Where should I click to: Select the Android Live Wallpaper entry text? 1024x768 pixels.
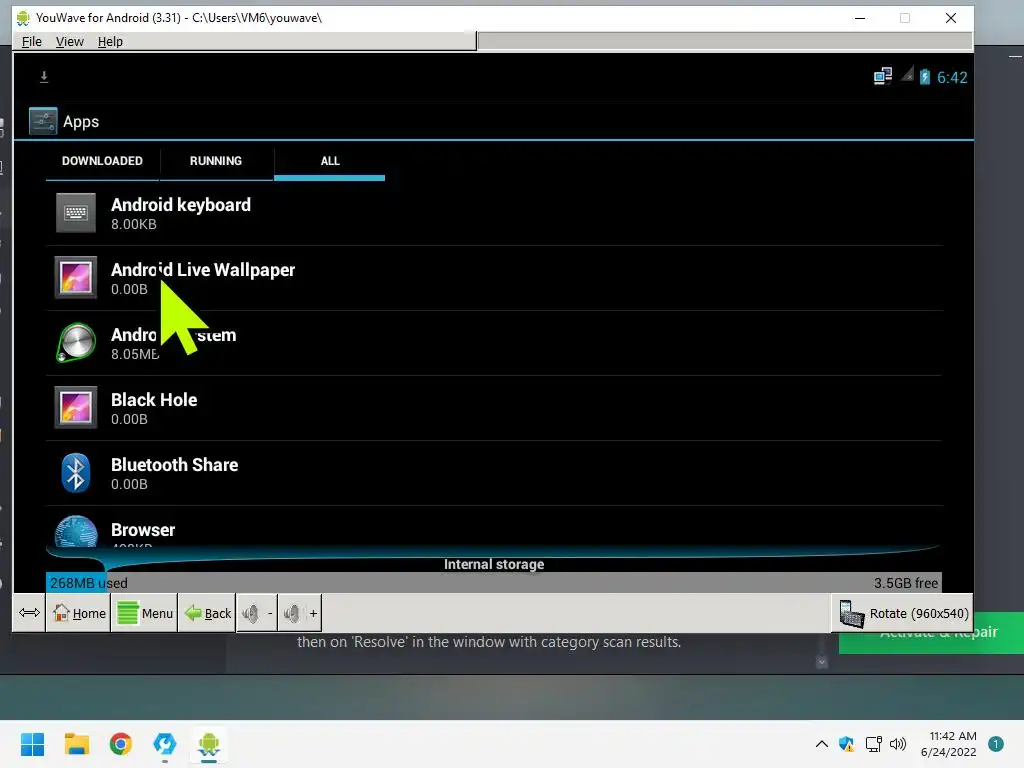tap(203, 270)
